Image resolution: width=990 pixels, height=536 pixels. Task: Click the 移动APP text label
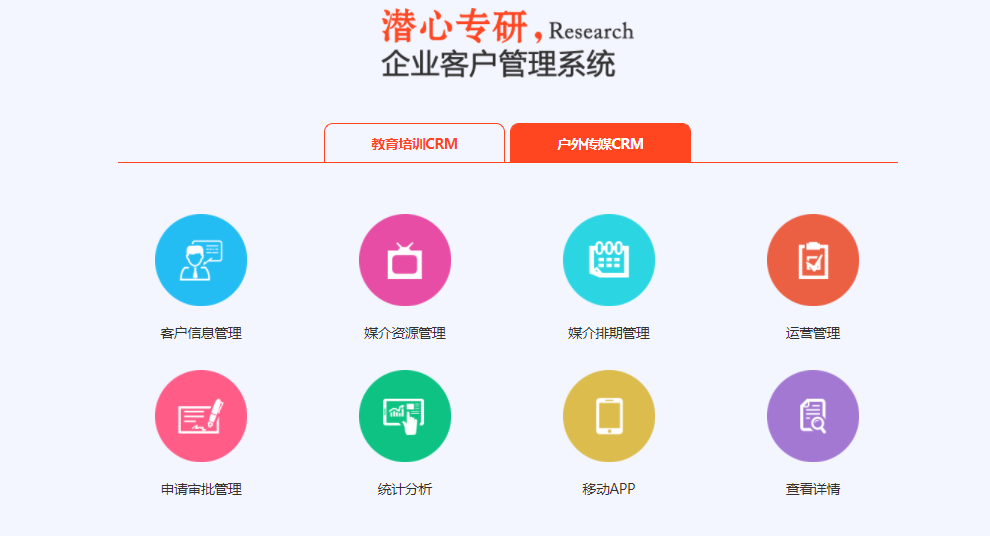click(x=609, y=489)
